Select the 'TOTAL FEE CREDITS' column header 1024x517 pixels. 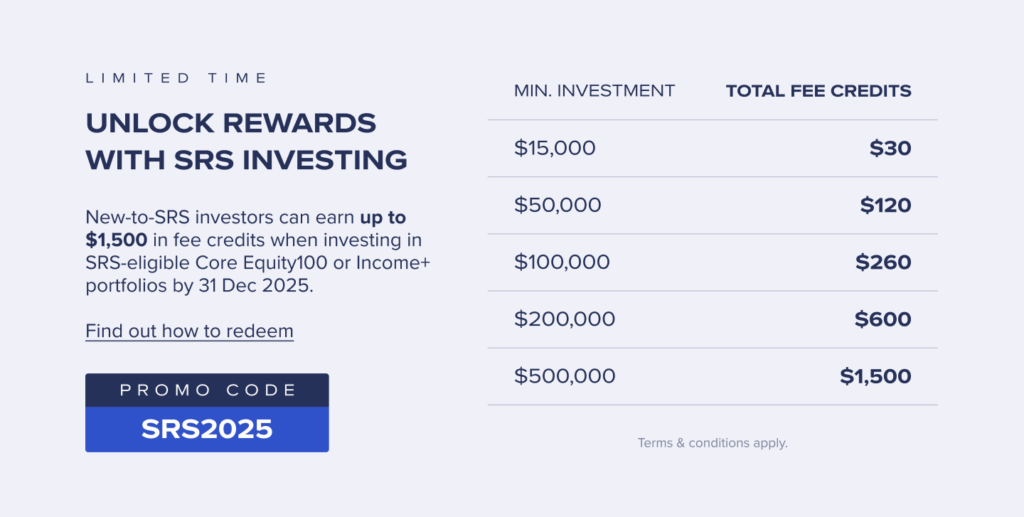[x=818, y=91]
